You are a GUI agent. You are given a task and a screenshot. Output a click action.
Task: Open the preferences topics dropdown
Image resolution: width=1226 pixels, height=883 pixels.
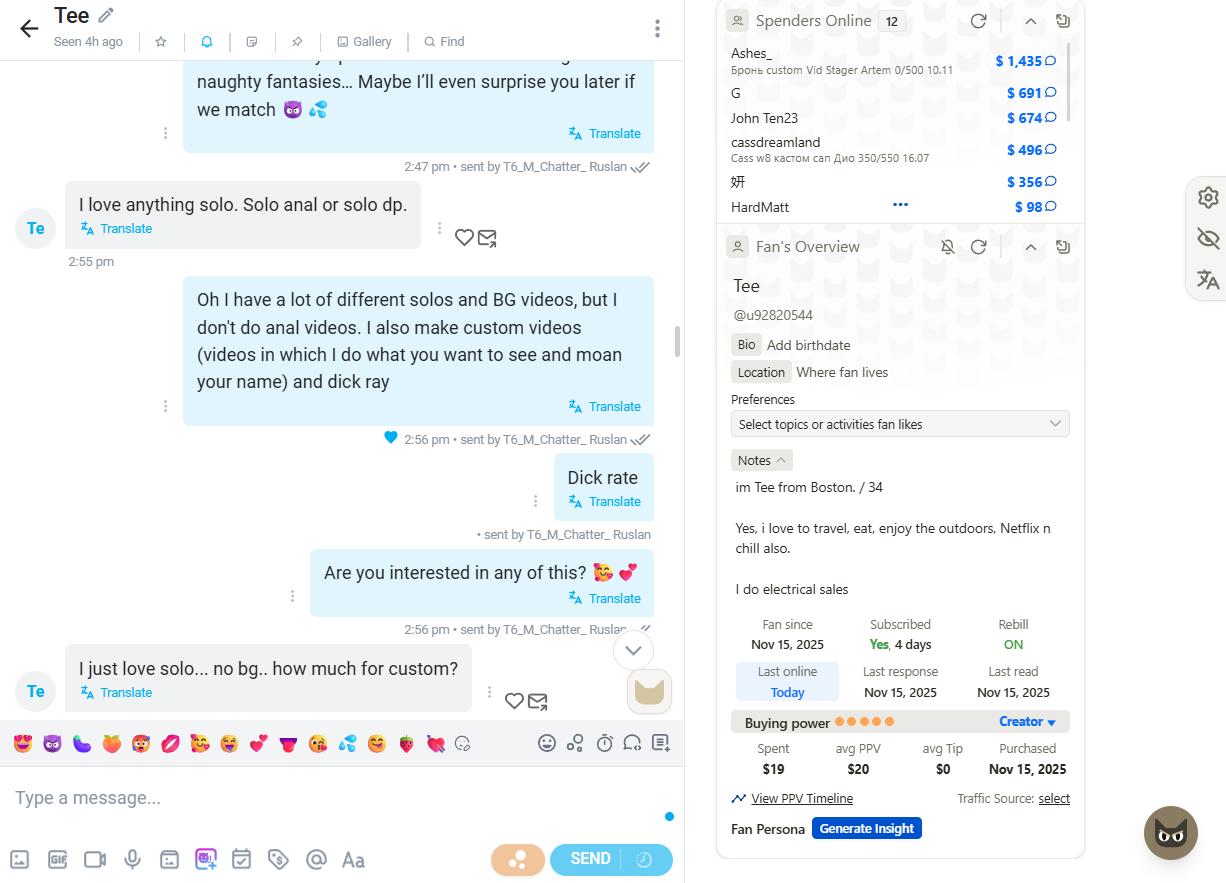coord(900,424)
